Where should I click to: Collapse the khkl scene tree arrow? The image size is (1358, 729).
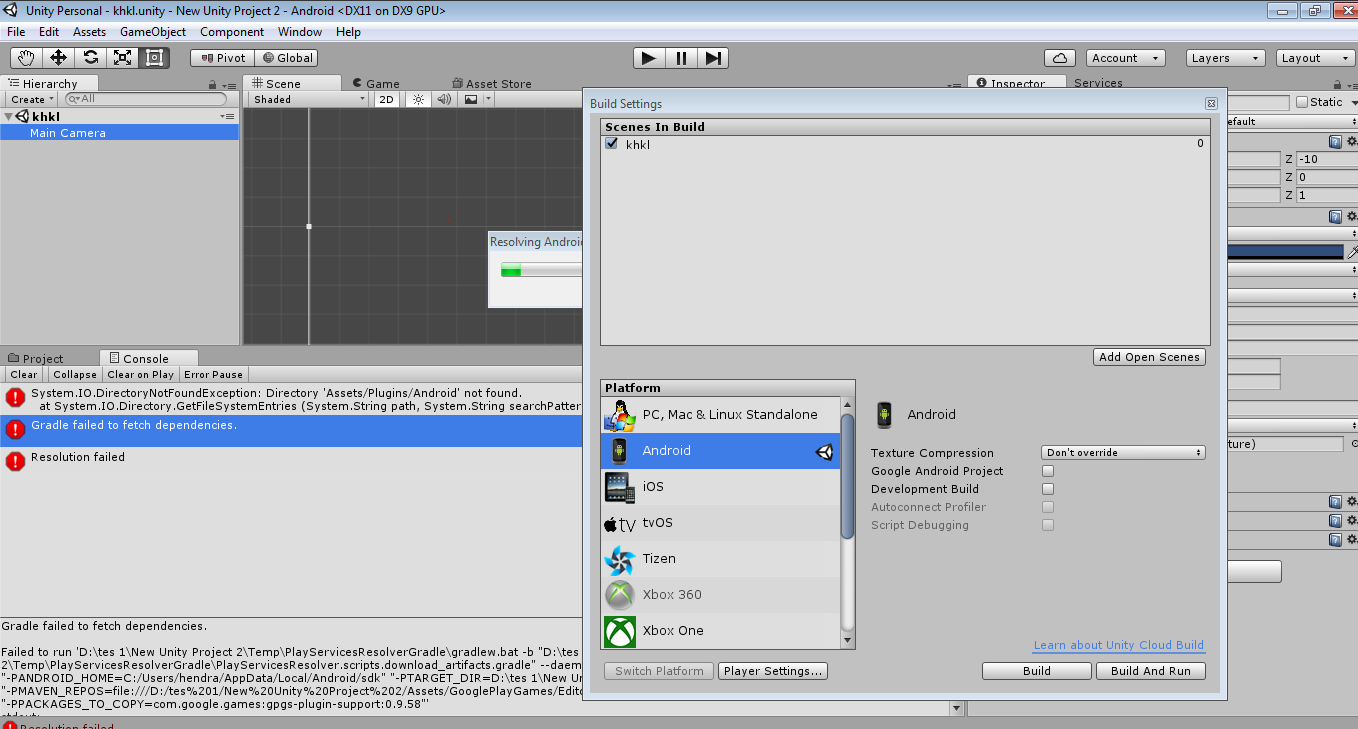tap(9, 117)
